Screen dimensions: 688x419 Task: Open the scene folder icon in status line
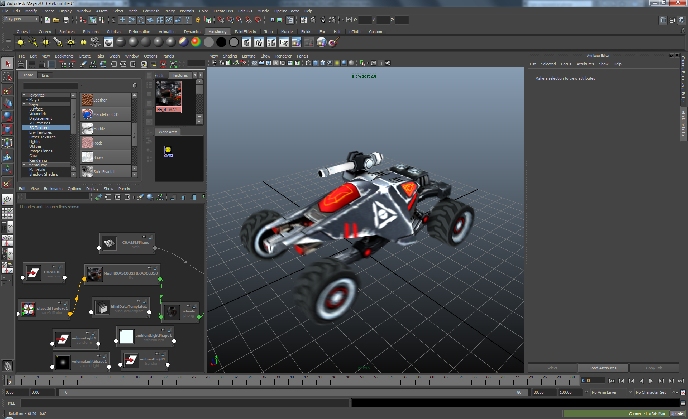[56, 20]
